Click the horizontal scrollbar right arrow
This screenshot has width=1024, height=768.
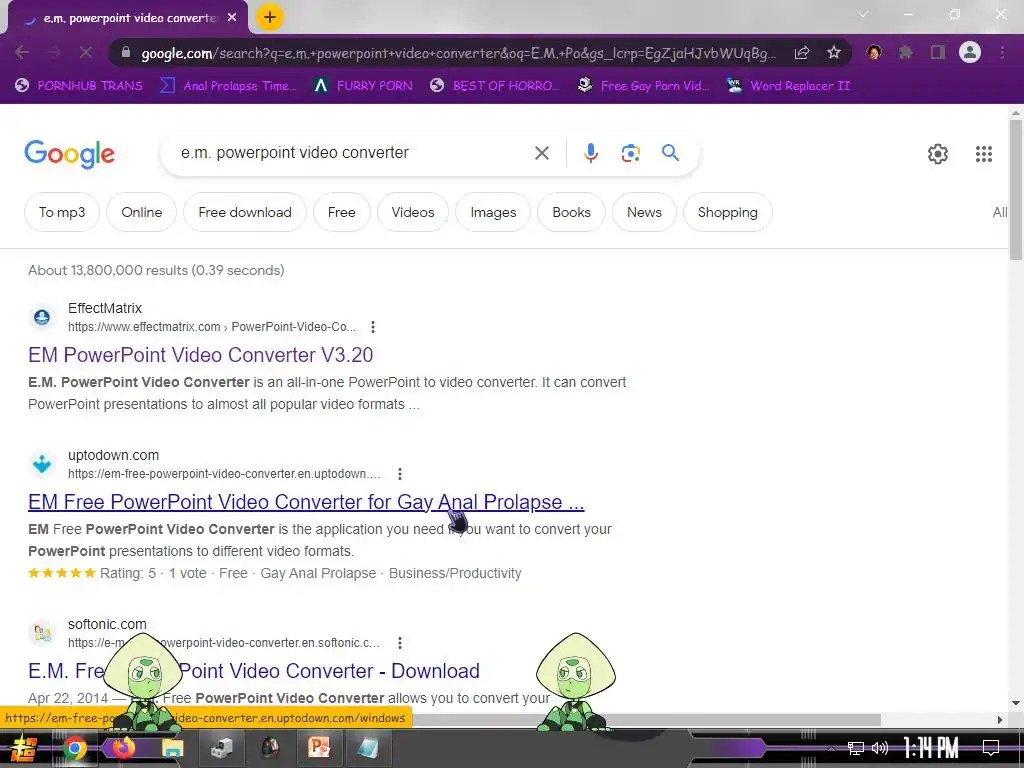(x=1000, y=720)
